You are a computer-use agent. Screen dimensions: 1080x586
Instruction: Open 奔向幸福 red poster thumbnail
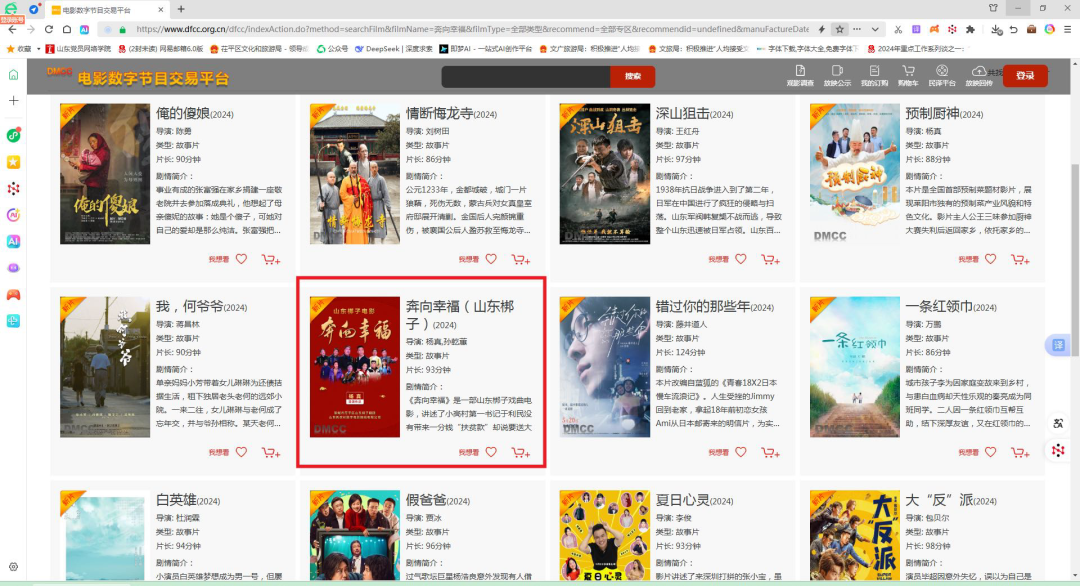pos(355,367)
